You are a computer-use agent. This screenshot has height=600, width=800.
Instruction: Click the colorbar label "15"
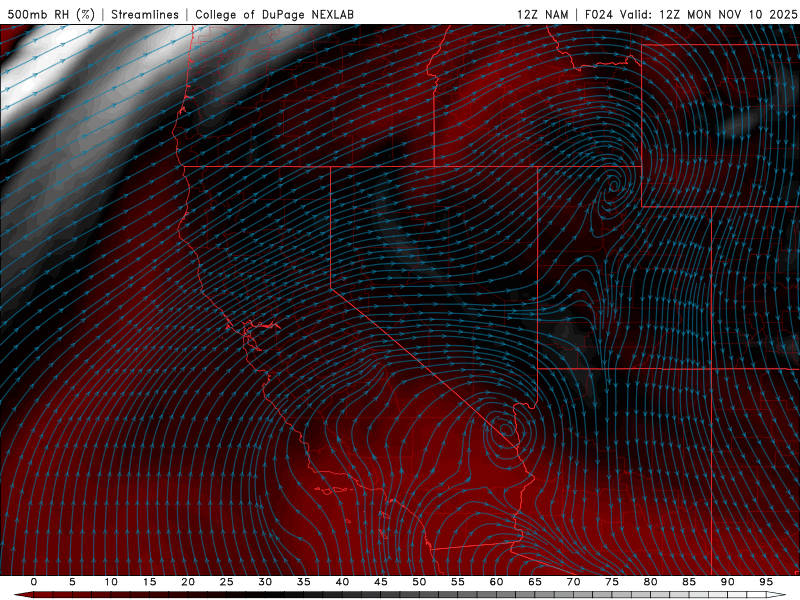pyautogui.click(x=149, y=582)
